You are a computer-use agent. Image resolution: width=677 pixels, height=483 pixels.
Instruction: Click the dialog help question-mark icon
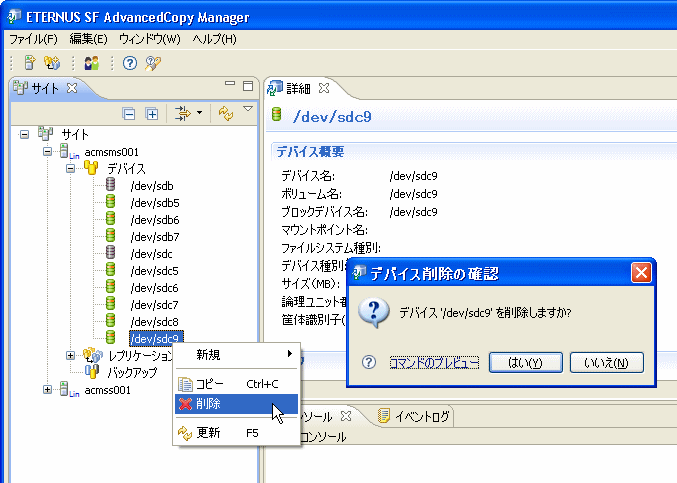click(369, 362)
